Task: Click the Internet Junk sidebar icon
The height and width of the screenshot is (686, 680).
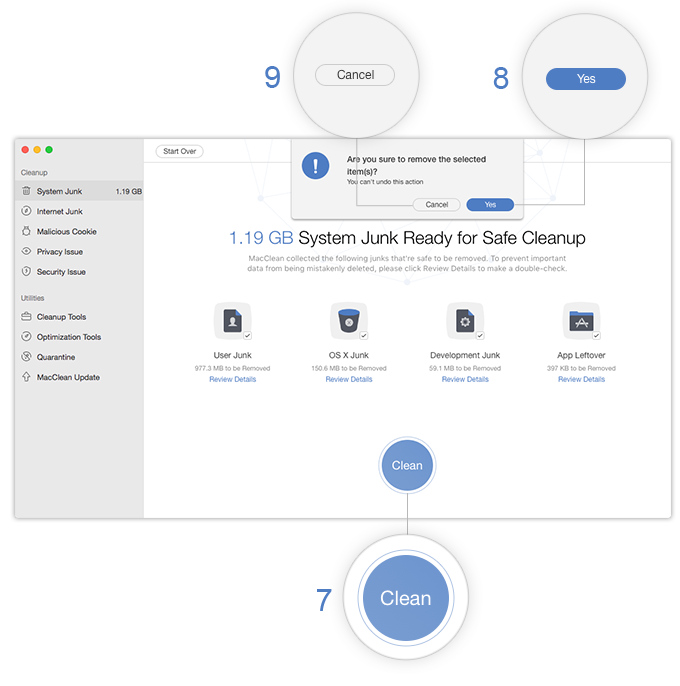Action: coord(27,211)
